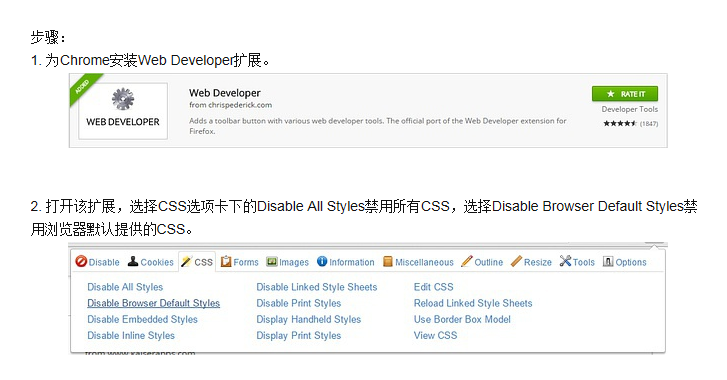Screen dimensions: 727x380
Task: Click the Web Developer extension title
Action: [x=225, y=93]
